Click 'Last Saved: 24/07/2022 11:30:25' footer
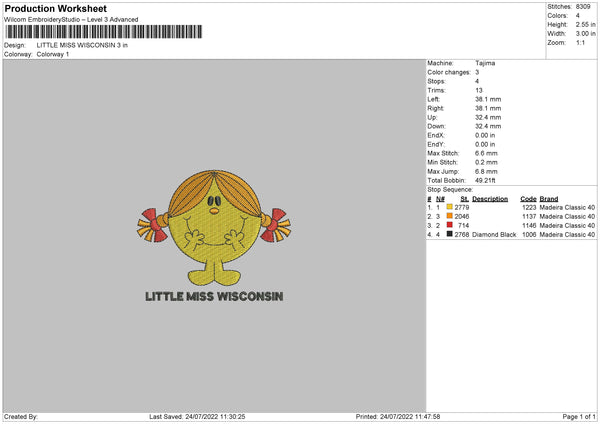This screenshot has height=424, width=600. [x=197, y=416]
